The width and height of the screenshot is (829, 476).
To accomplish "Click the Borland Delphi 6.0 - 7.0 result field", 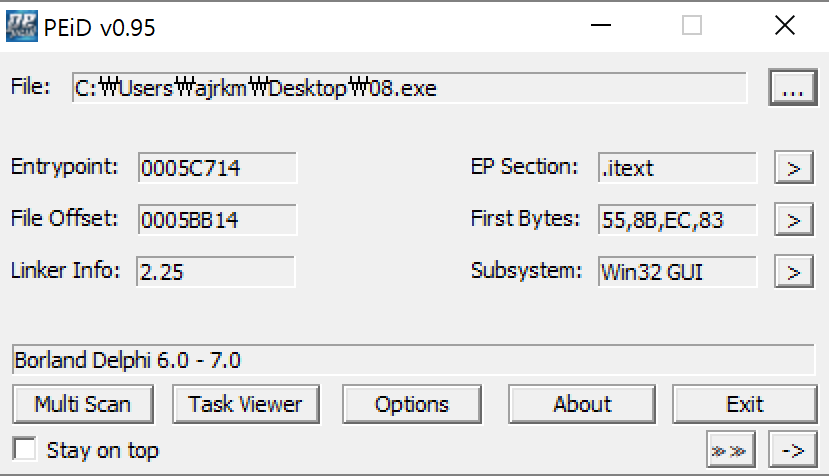I will click(413, 360).
